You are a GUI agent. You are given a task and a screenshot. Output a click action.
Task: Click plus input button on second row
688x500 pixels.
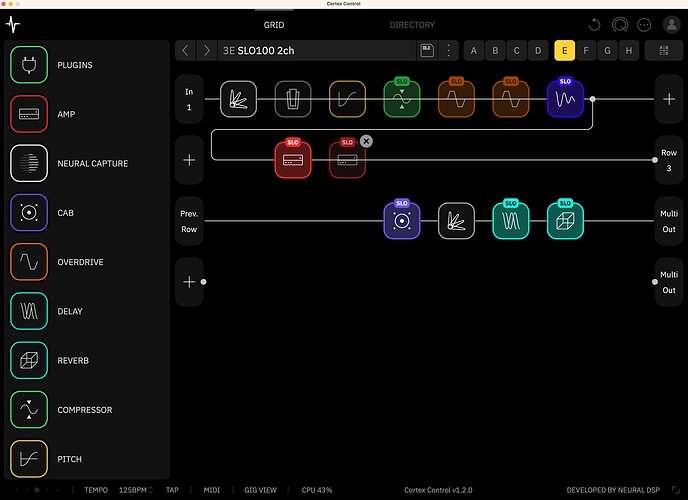(189, 160)
